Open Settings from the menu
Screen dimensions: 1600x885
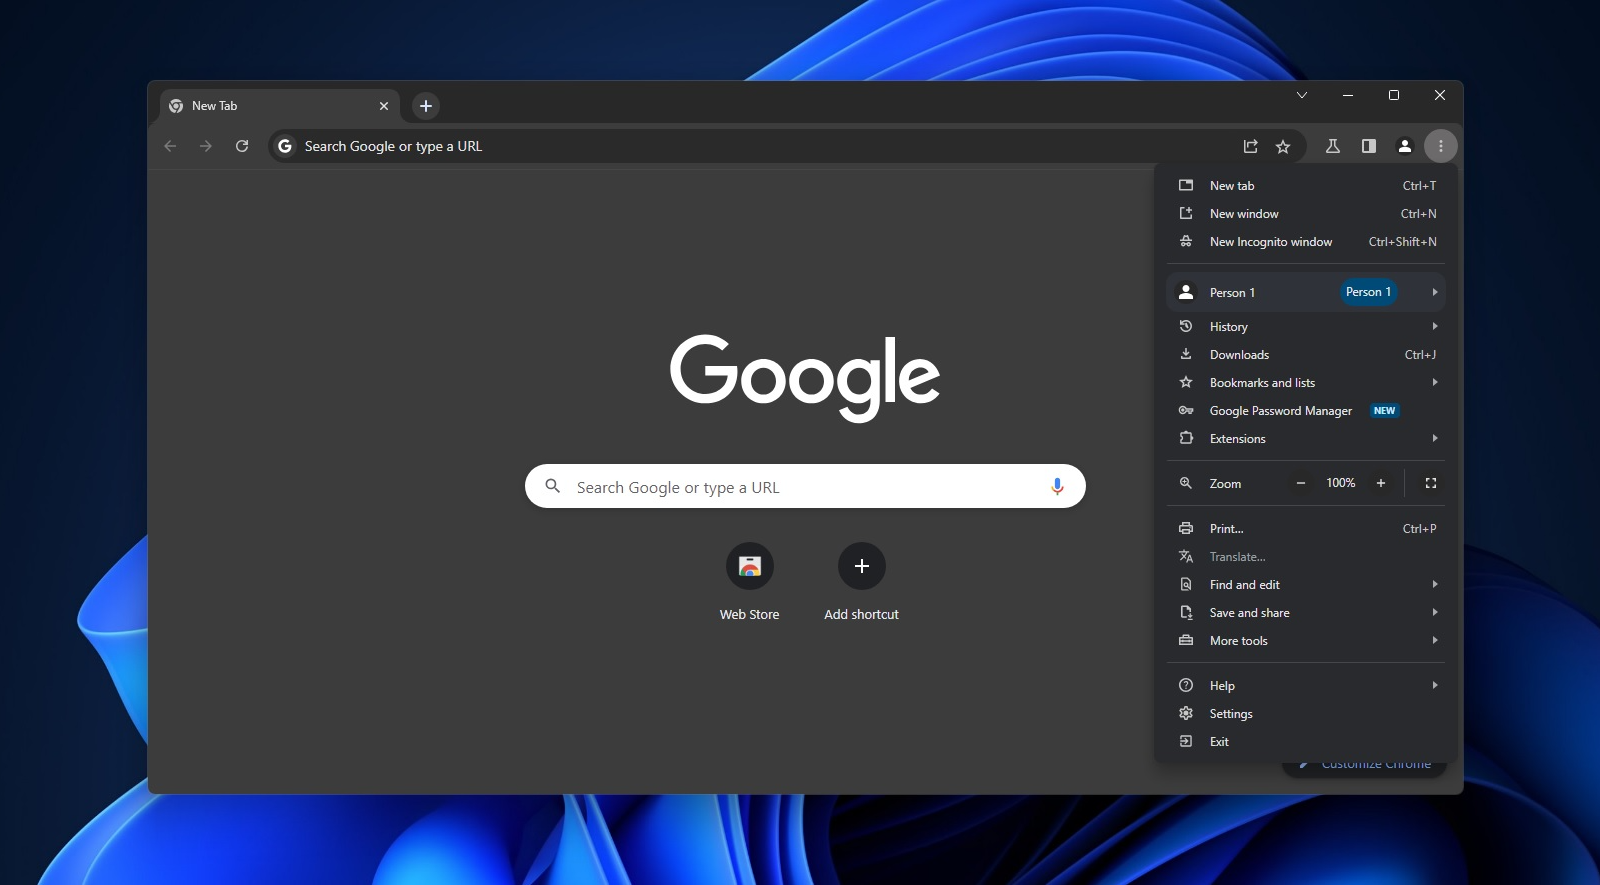click(x=1306, y=714)
